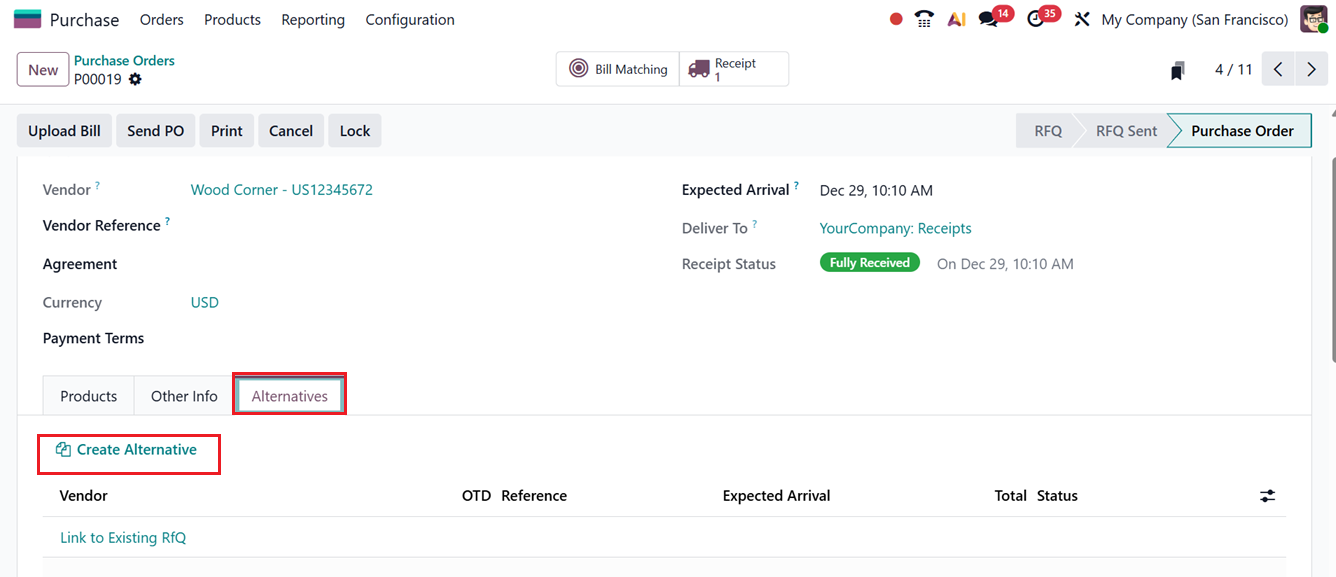1336x577 pixels.
Task: Open the Products tab
Action: pos(89,396)
